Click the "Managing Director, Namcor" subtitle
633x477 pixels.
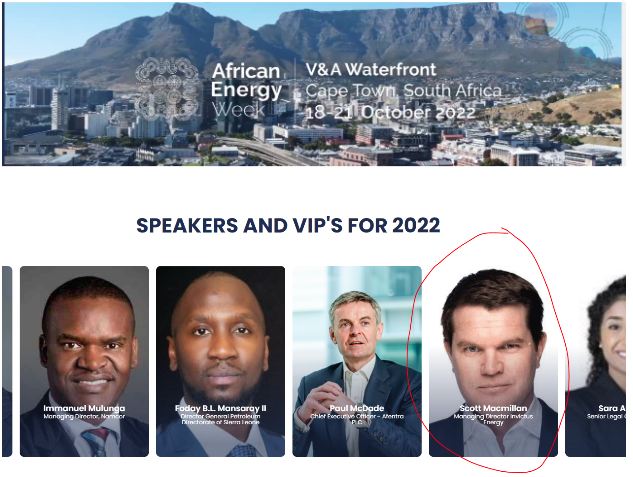[84, 416]
